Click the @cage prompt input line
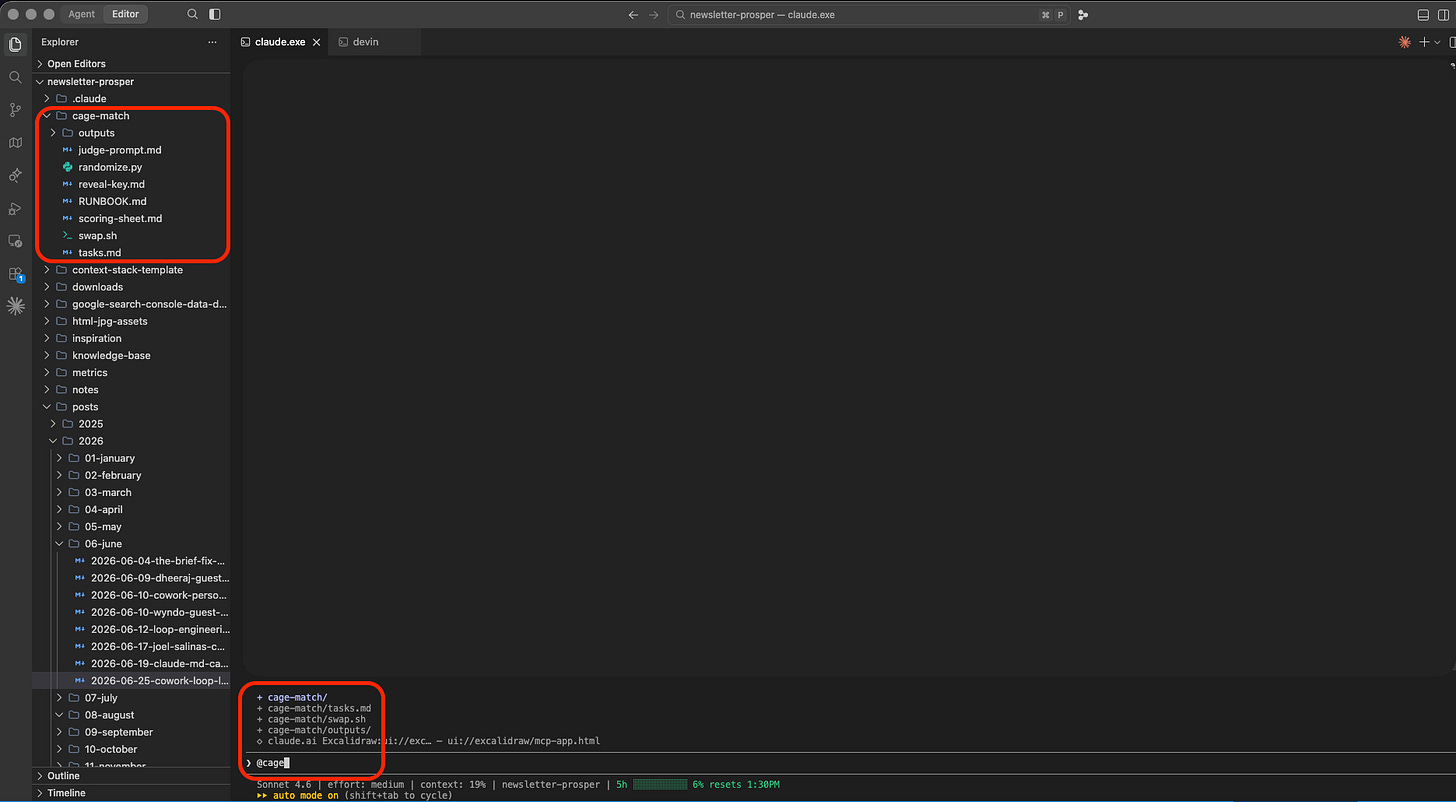This screenshot has width=1456, height=802. [x=848, y=762]
